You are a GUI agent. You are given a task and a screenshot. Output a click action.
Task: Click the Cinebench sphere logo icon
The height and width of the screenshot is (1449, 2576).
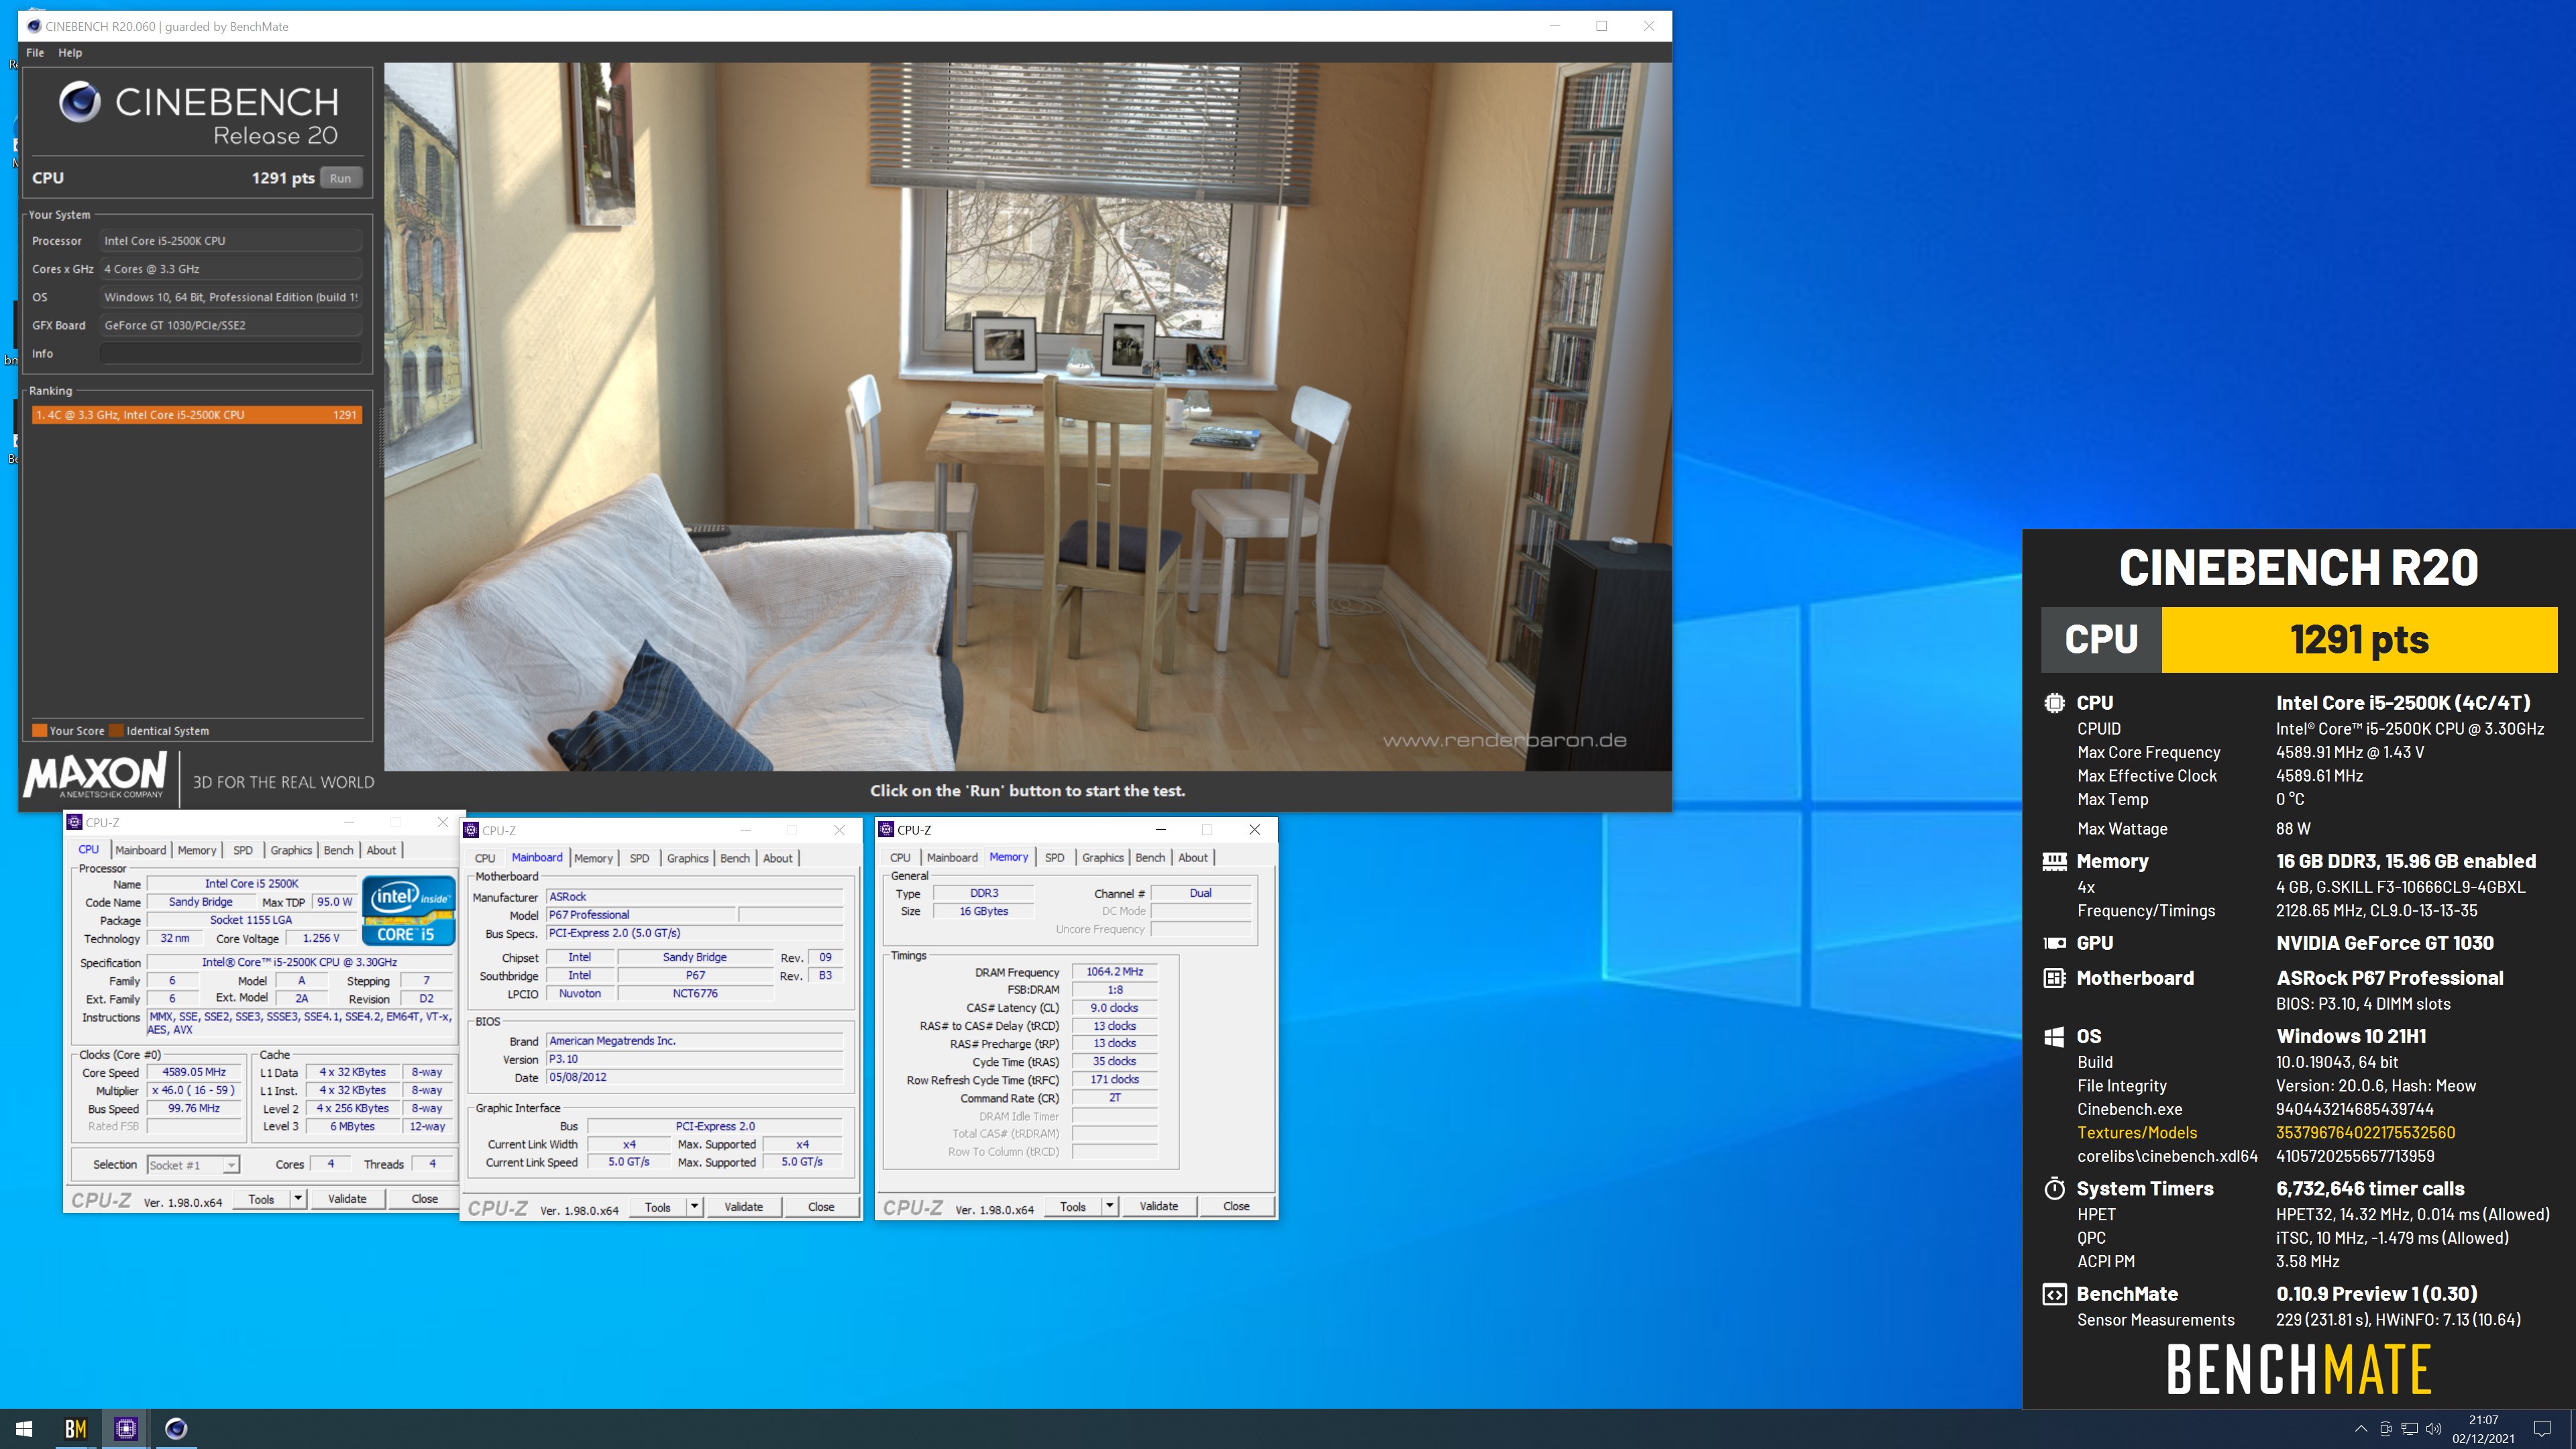pyautogui.click(x=79, y=102)
